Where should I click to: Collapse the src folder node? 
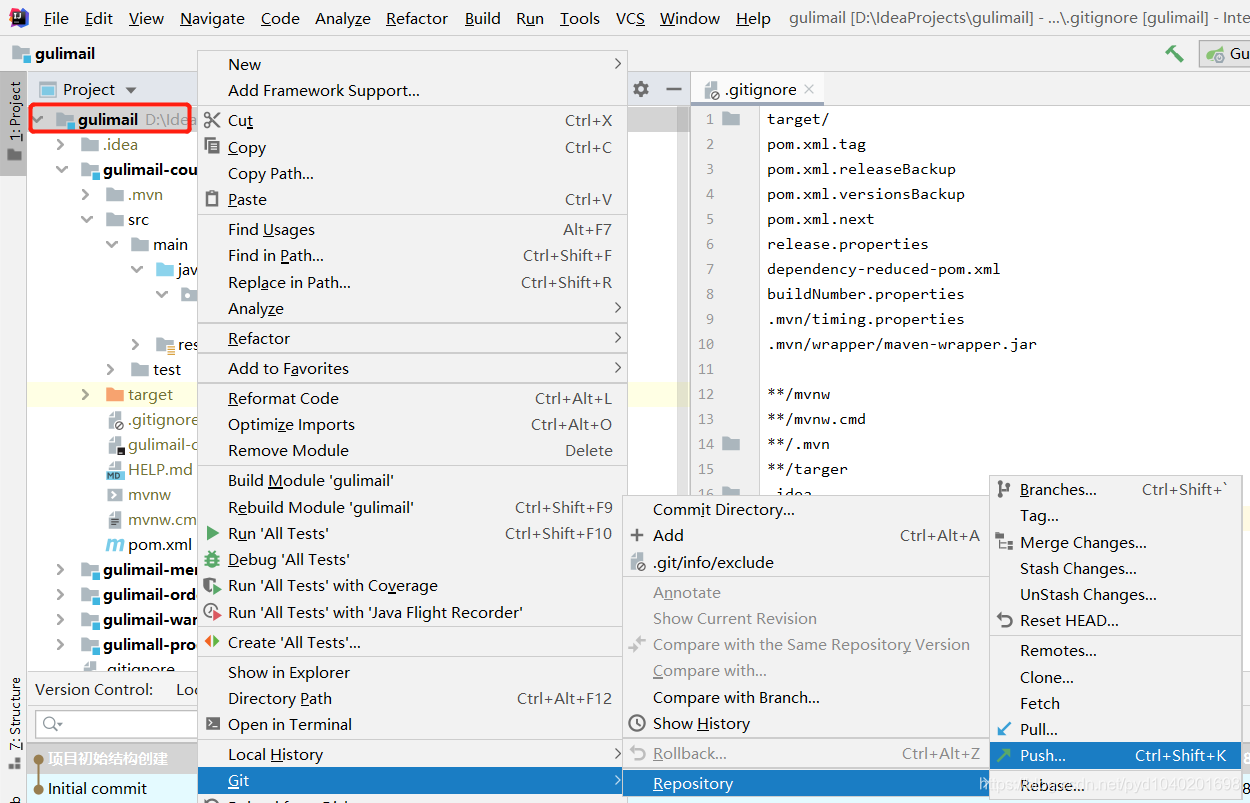pyautogui.click(x=86, y=220)
